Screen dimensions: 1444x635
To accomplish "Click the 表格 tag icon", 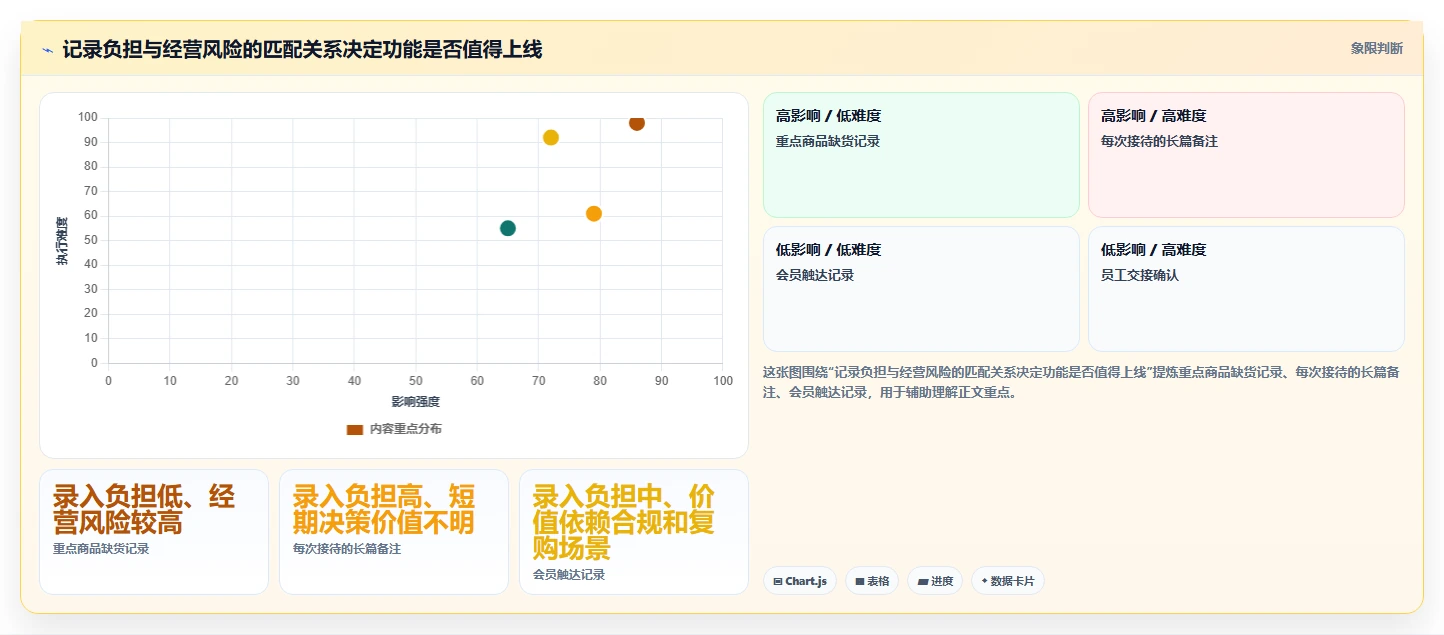I will pos(859,581).
